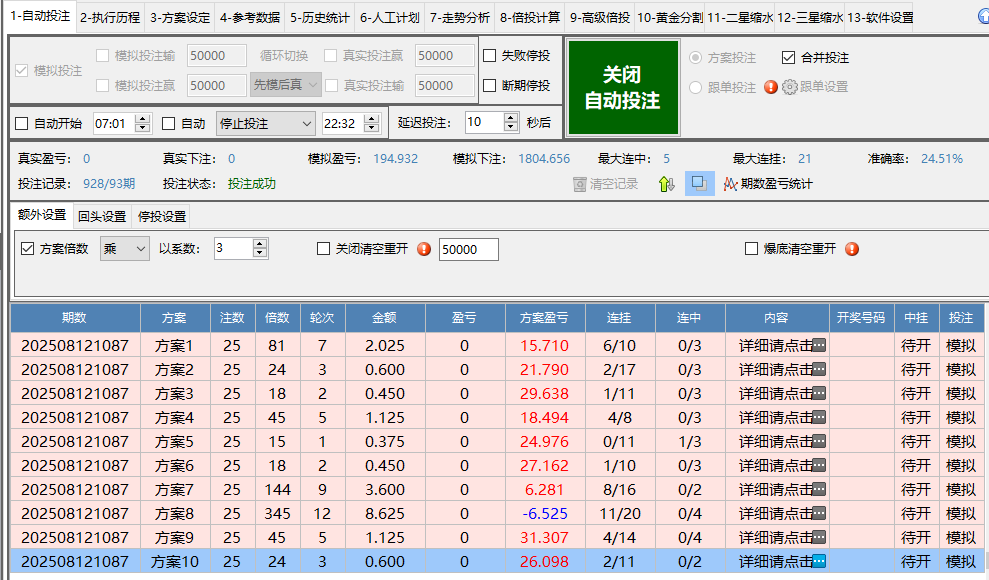The width and height of the screenshot is (989, 580).
Task: Click the red info icon beside 关闭清空重开
Action: (x=424, y=249)
